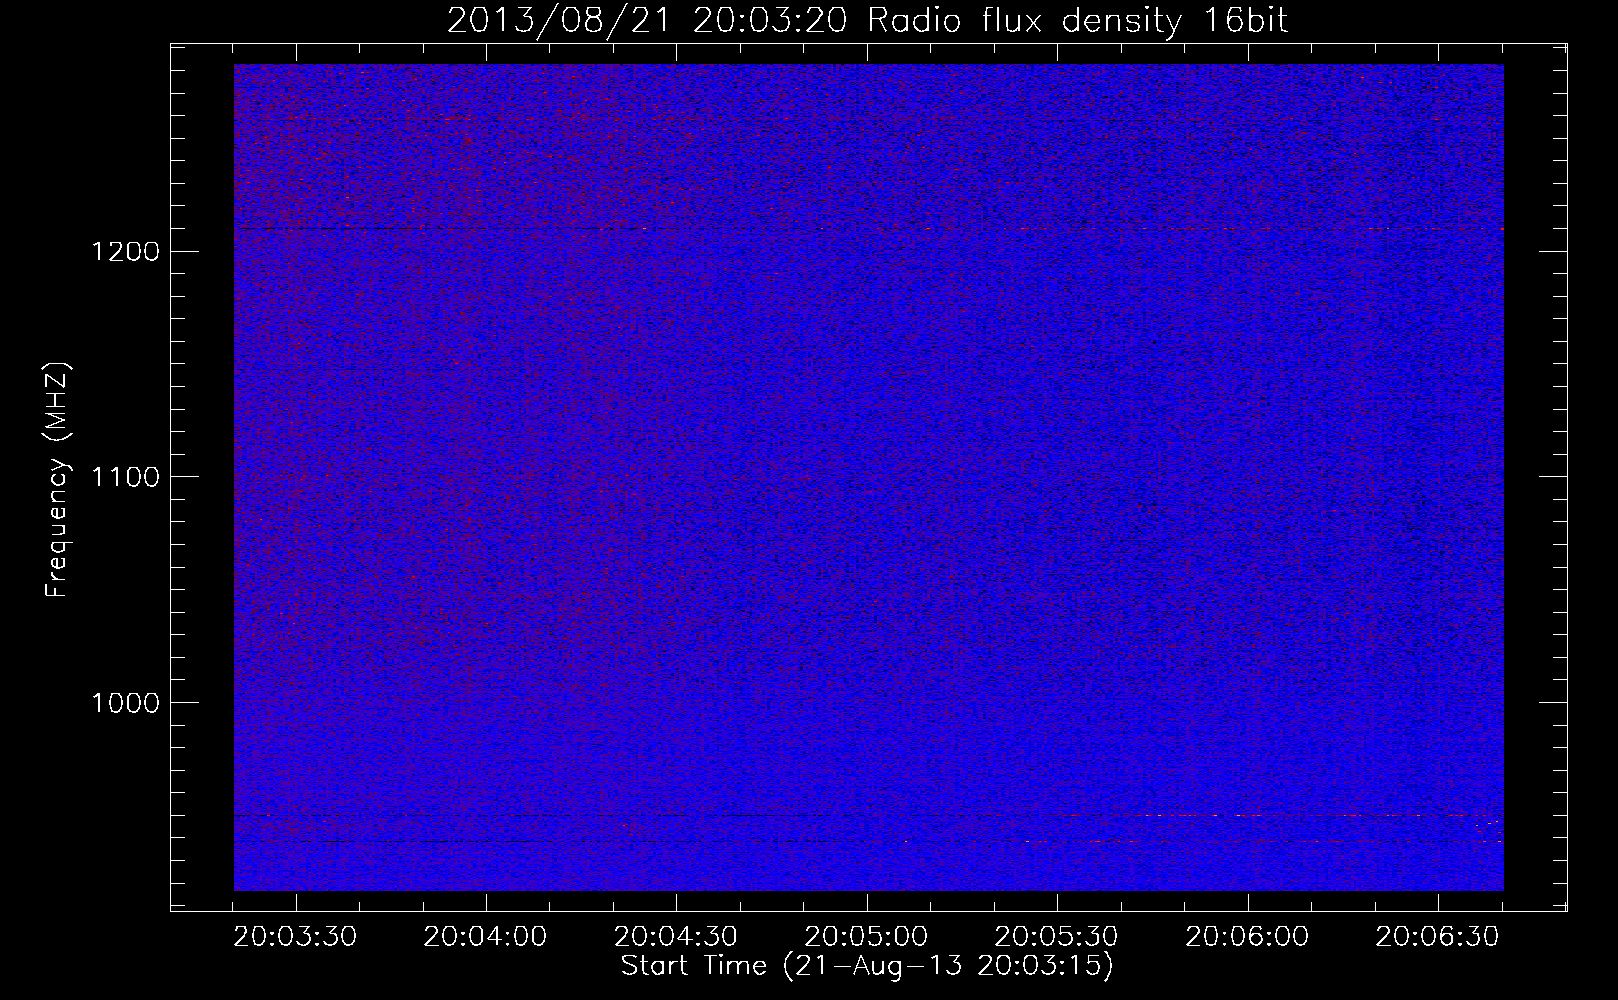Click the 20:06:00 time tick label

tap(1247, 936)
